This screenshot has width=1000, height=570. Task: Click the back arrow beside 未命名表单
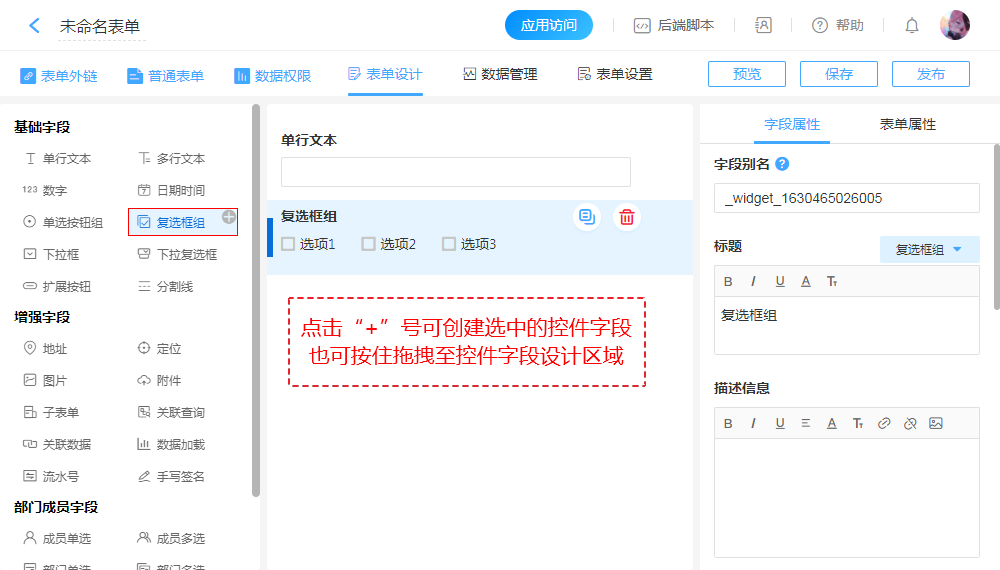click(x=34, y=26)
